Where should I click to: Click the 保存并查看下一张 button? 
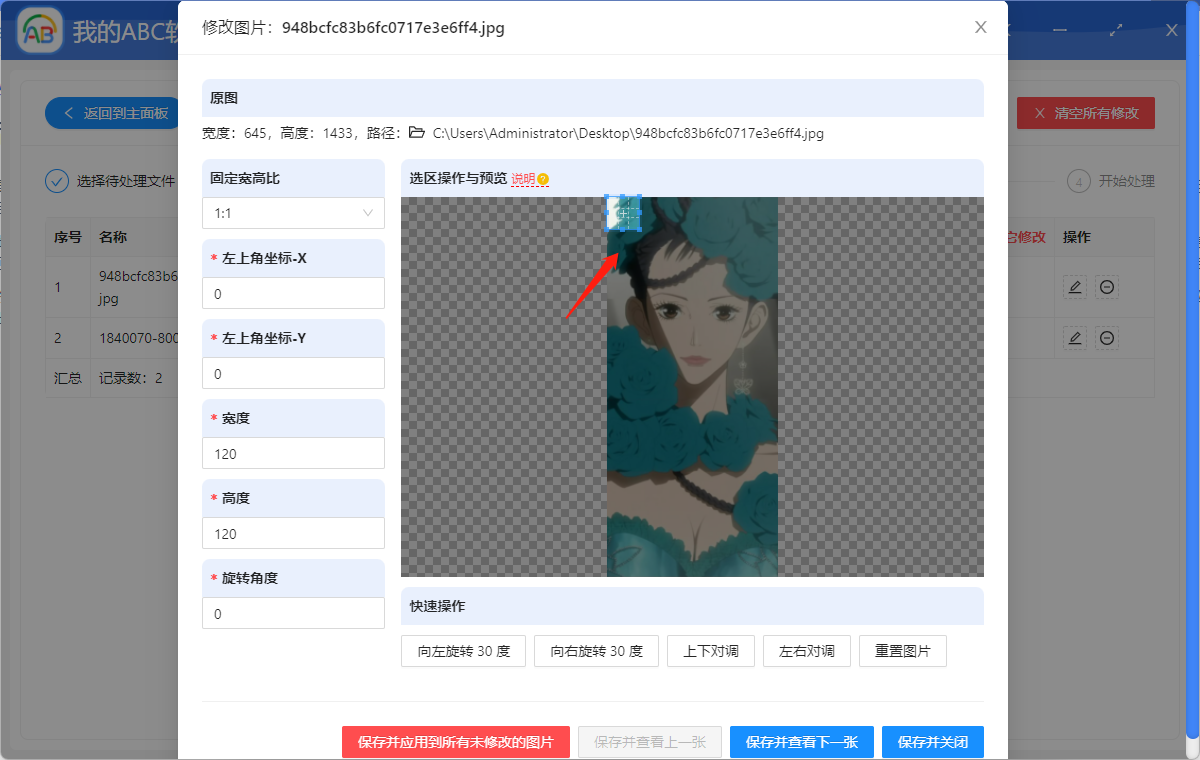click(x=801, y=742)
